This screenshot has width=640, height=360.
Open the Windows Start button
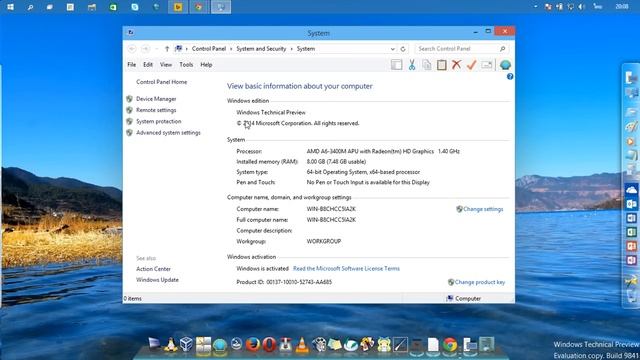[11, 7]
